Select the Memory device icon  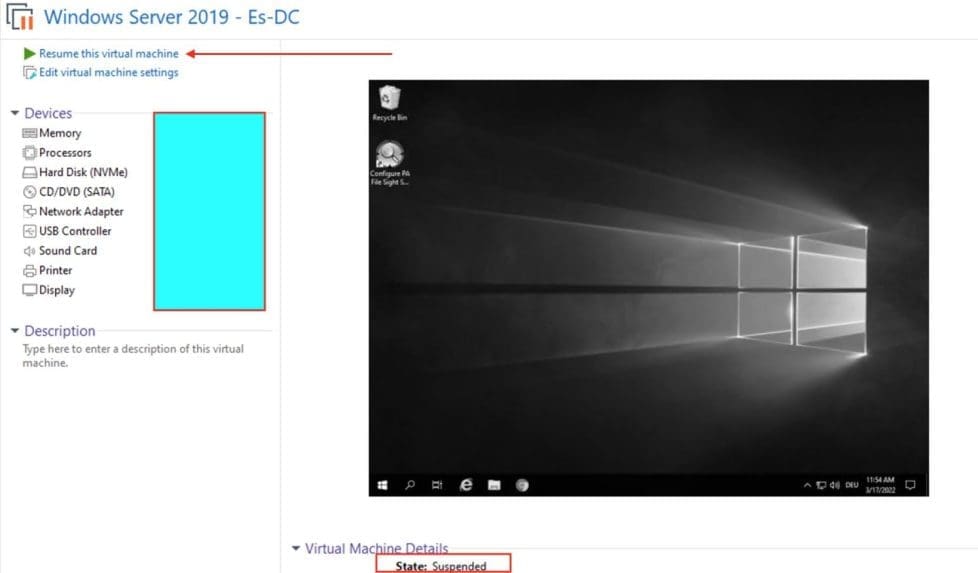(x=30, y=133)
